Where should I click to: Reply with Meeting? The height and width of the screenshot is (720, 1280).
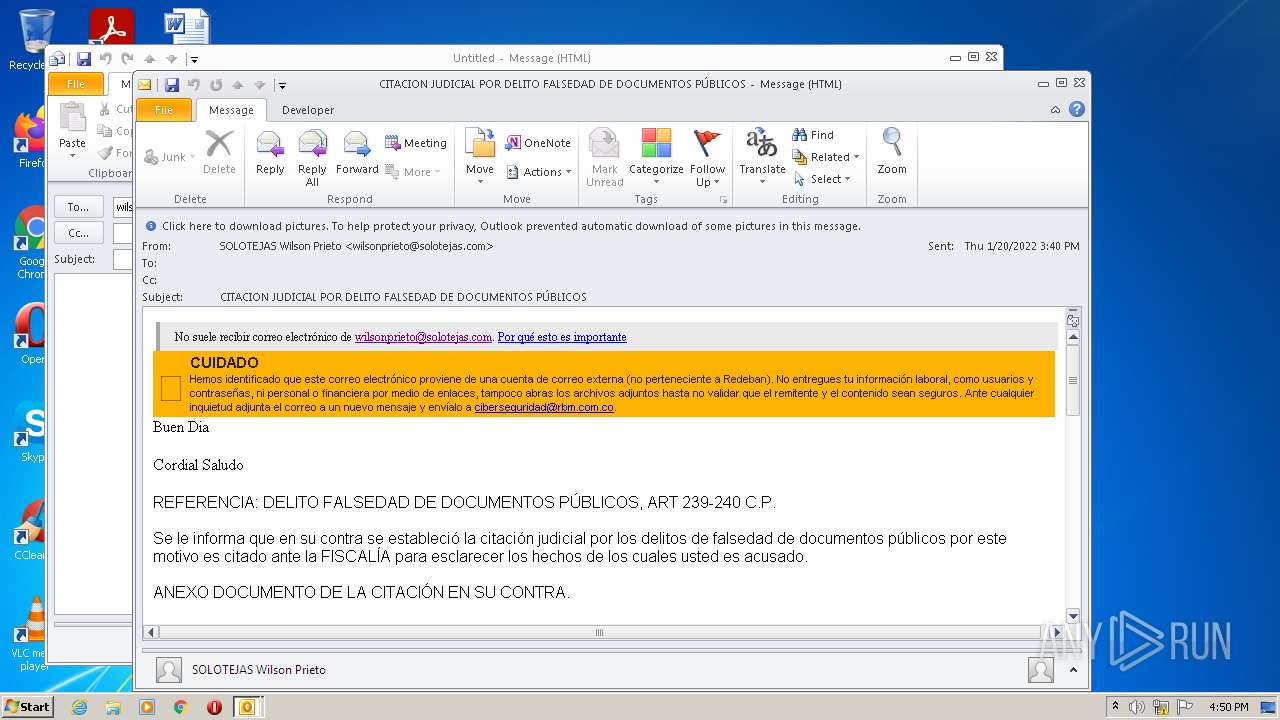(416, 143)
